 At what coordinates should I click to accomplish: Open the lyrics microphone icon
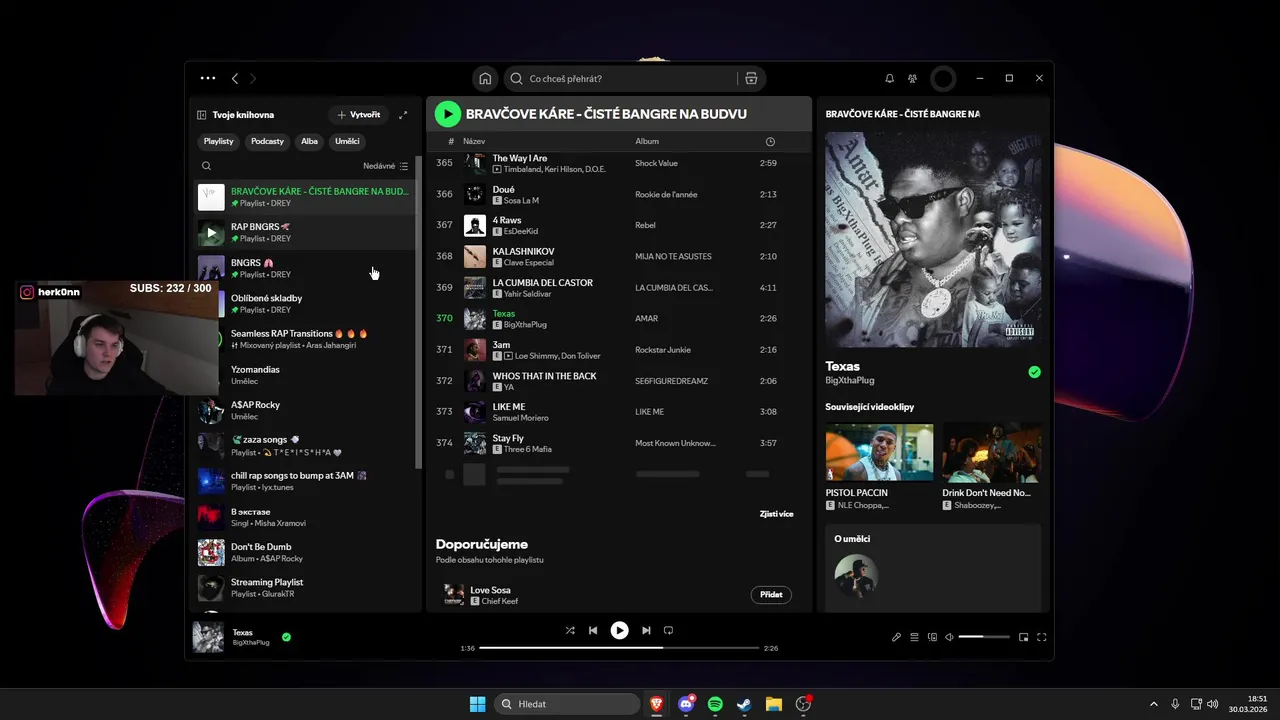(896, 637)
